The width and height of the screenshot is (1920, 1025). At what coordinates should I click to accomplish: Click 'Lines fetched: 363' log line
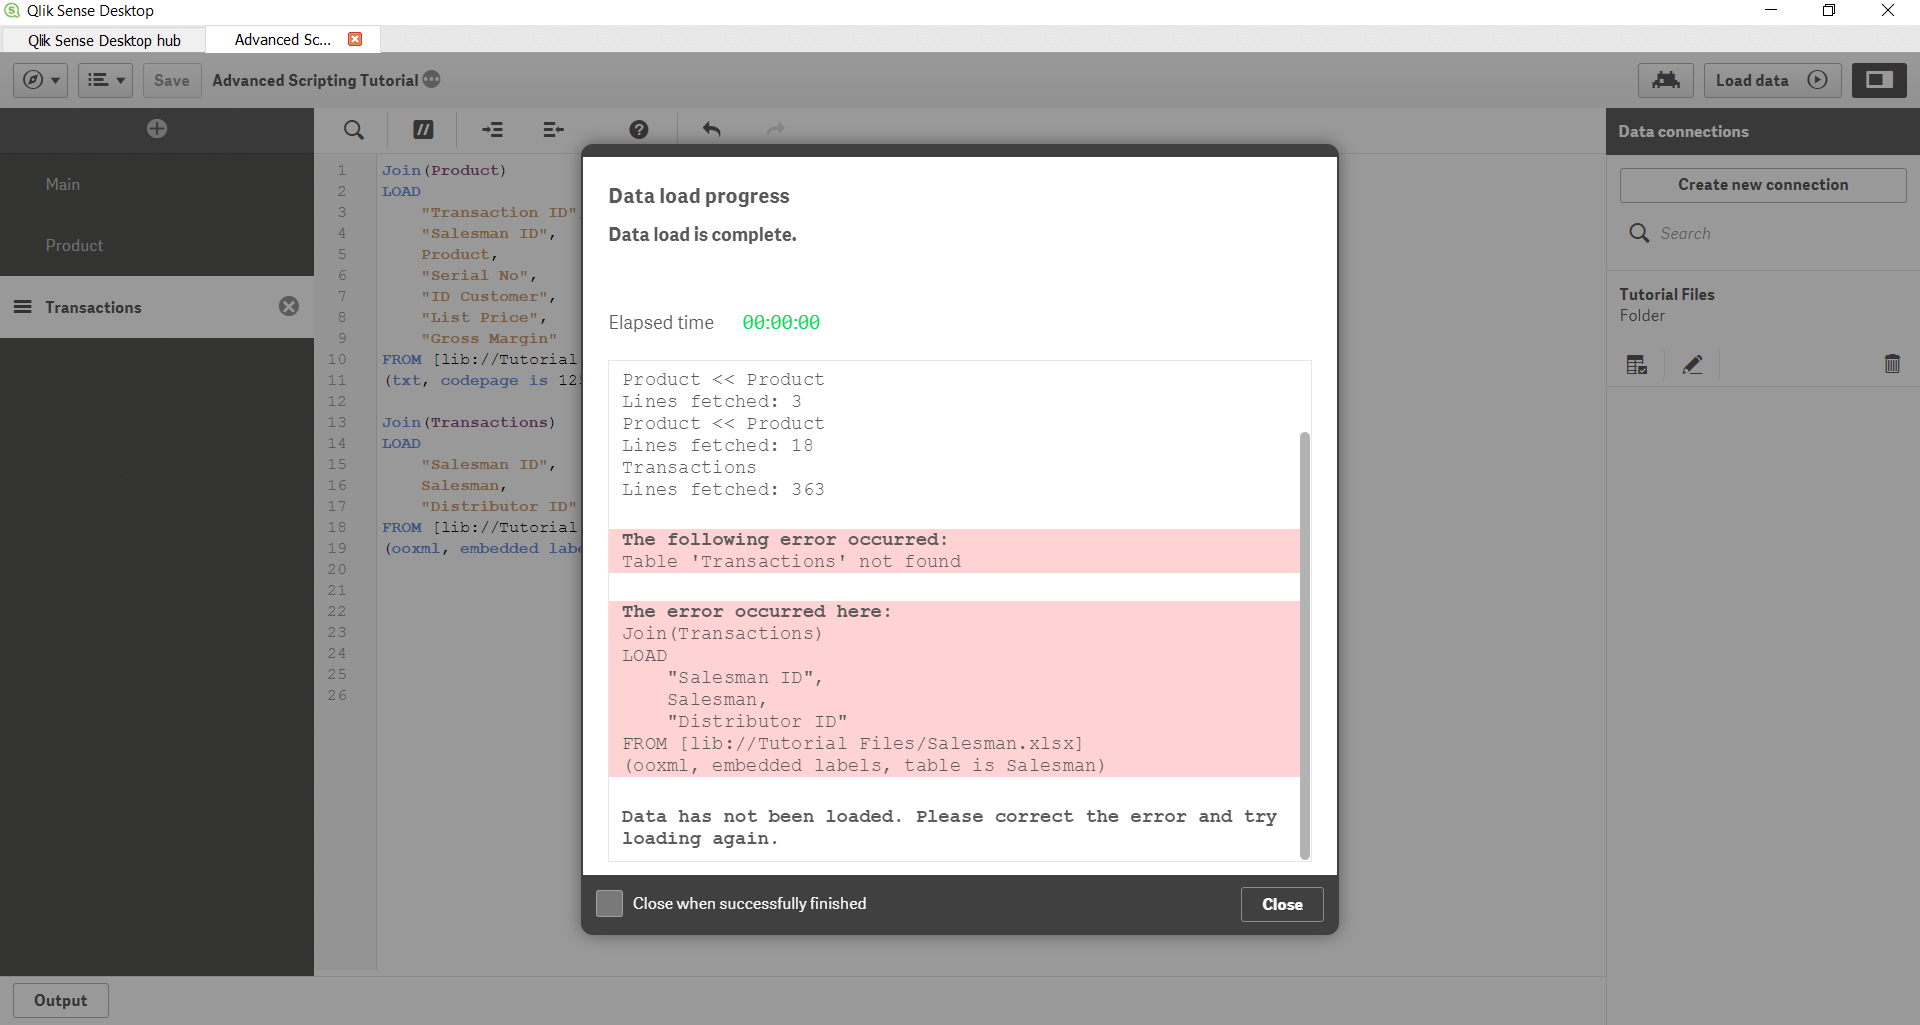tap(723, 490)
